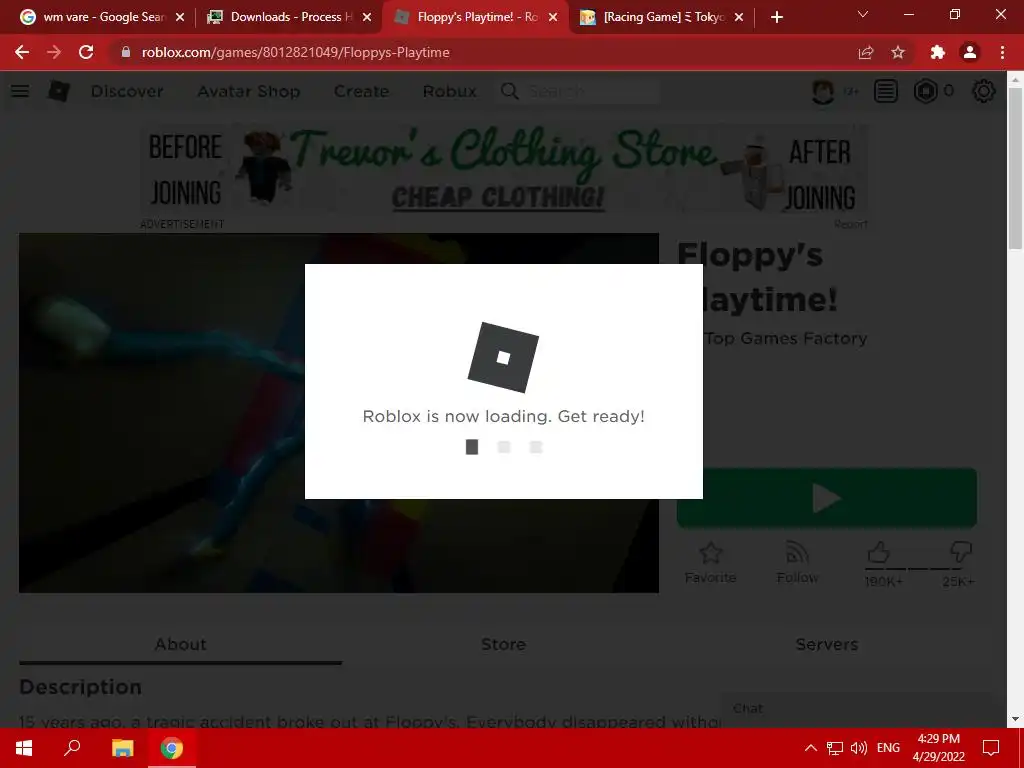Select the Store tab
1024x768 pixels.
[504, 645]
